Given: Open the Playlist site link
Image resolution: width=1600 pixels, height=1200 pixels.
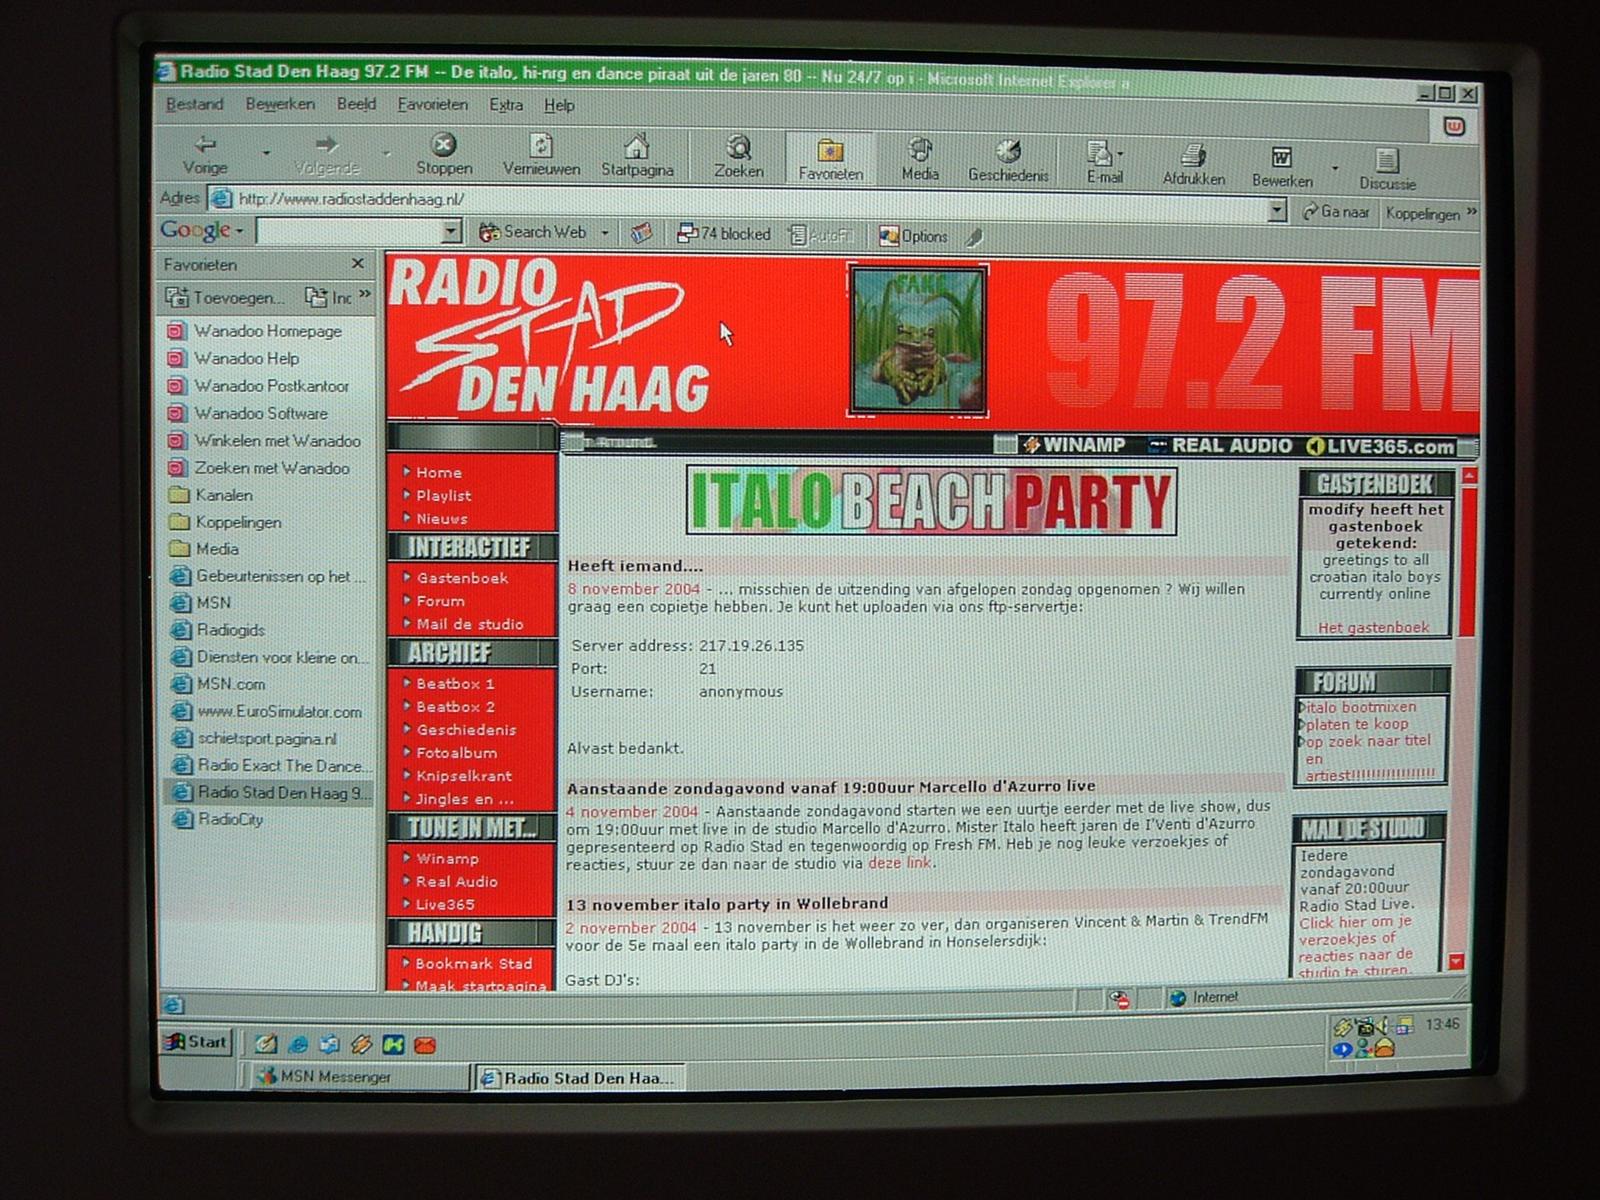Looking at the screenshot, I should coord(444,495).
